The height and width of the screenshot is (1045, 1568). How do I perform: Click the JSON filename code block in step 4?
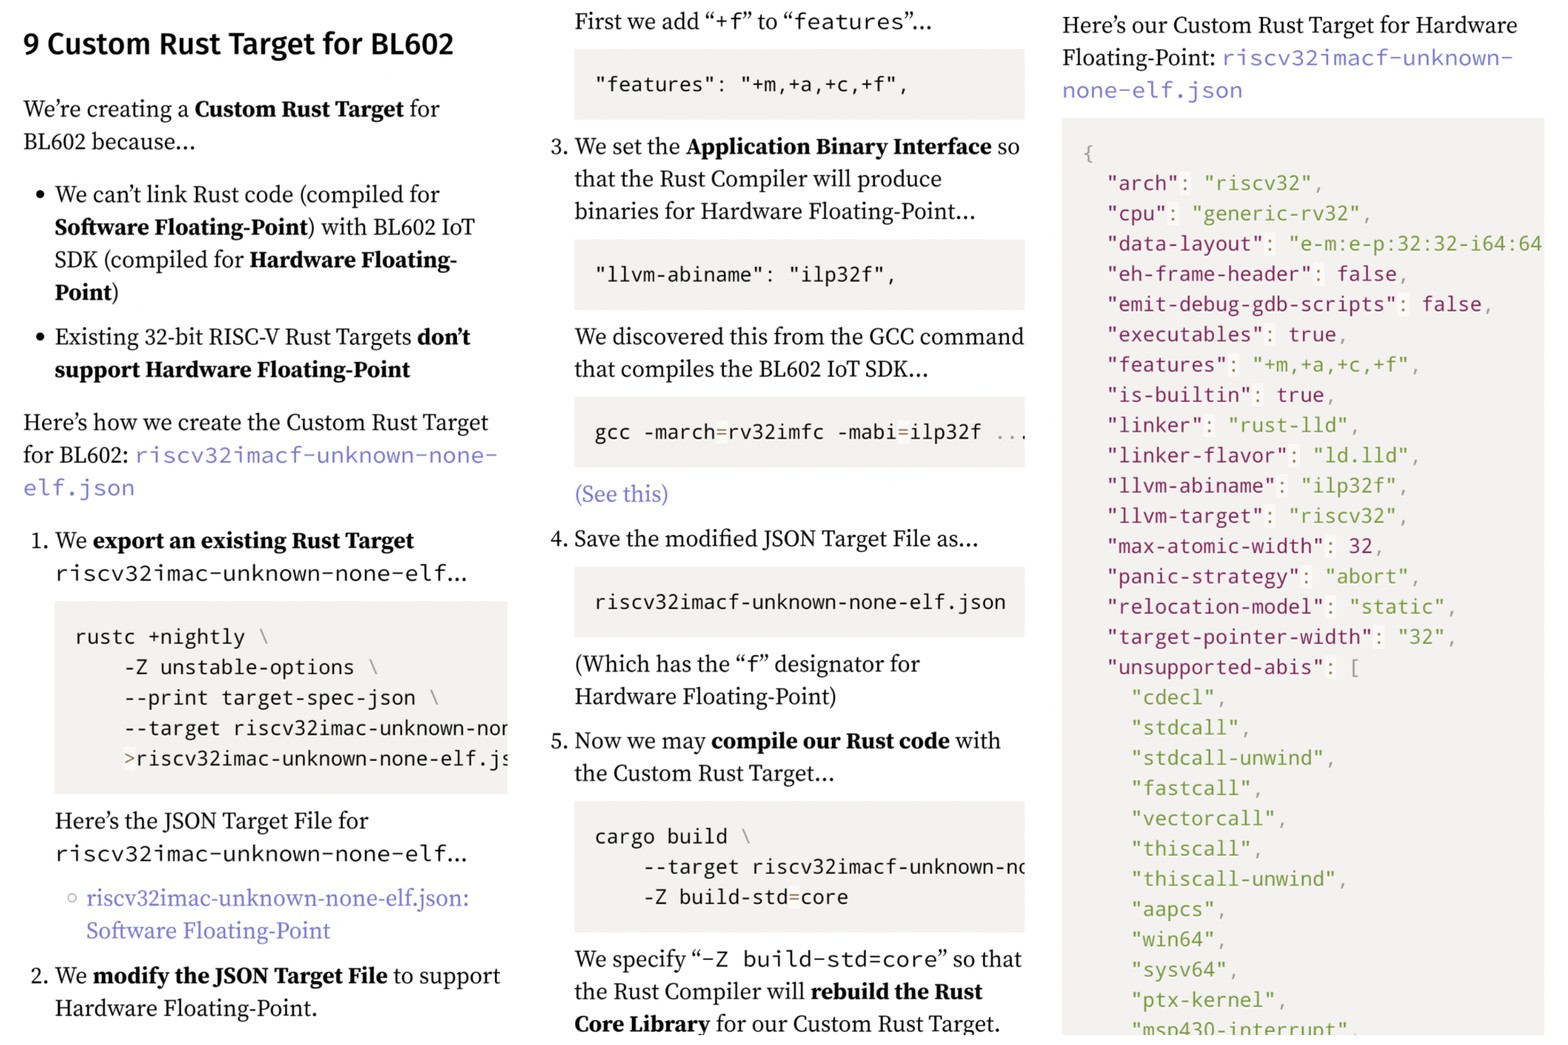pos(799,602)
